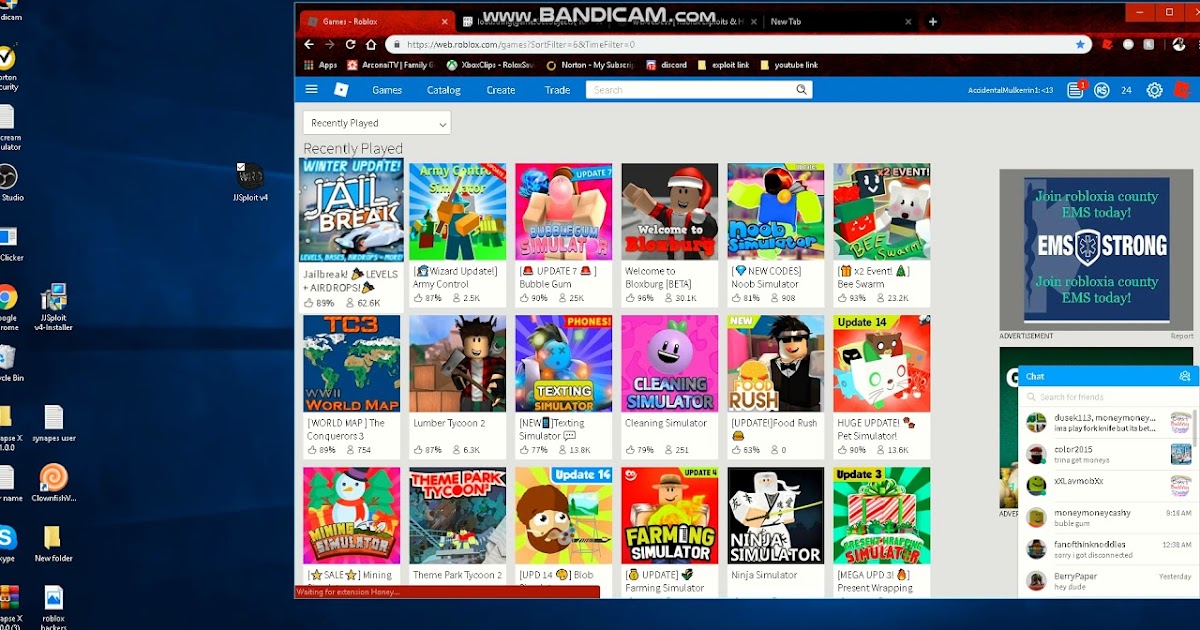Open the Roblox hamburger navigation menu
The width and height of the screenshot is (1200, 630).
click(x=312, y=90)
